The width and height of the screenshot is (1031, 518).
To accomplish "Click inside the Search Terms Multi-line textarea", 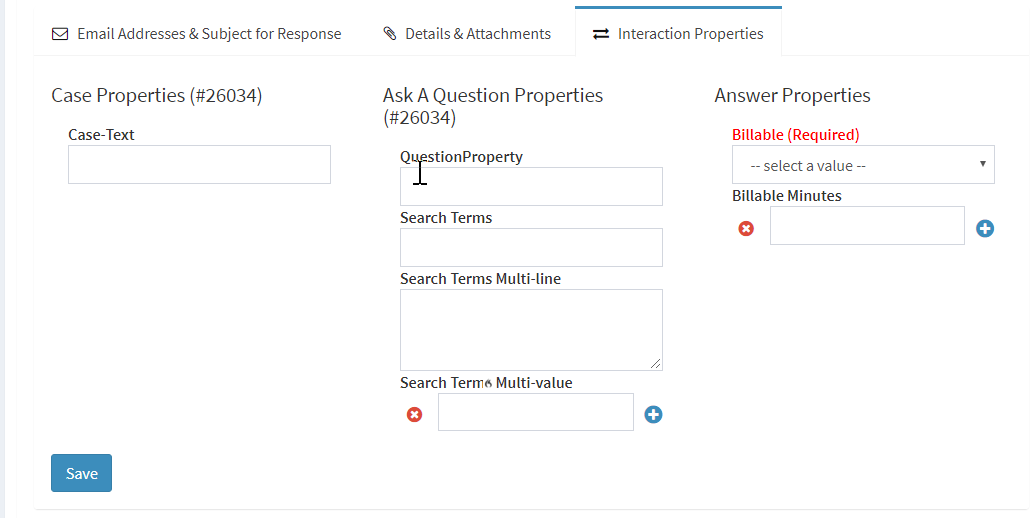I will (x=531, y=330).
